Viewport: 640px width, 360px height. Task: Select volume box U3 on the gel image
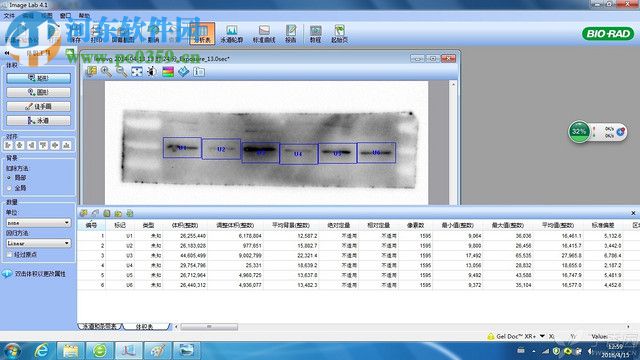(x=260, y=153)
